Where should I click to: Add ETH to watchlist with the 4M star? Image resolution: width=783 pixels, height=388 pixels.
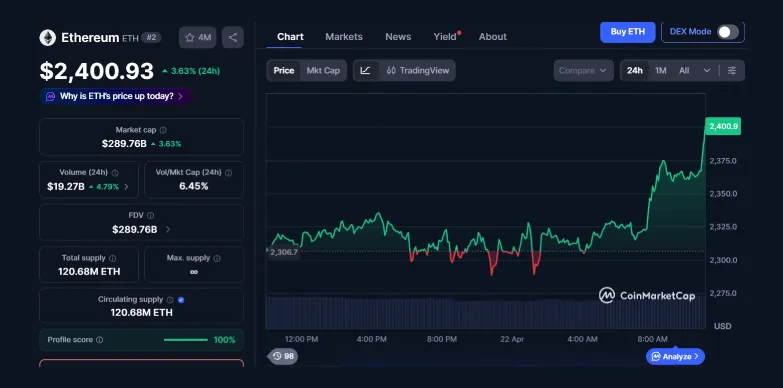(x=197, y=37)
